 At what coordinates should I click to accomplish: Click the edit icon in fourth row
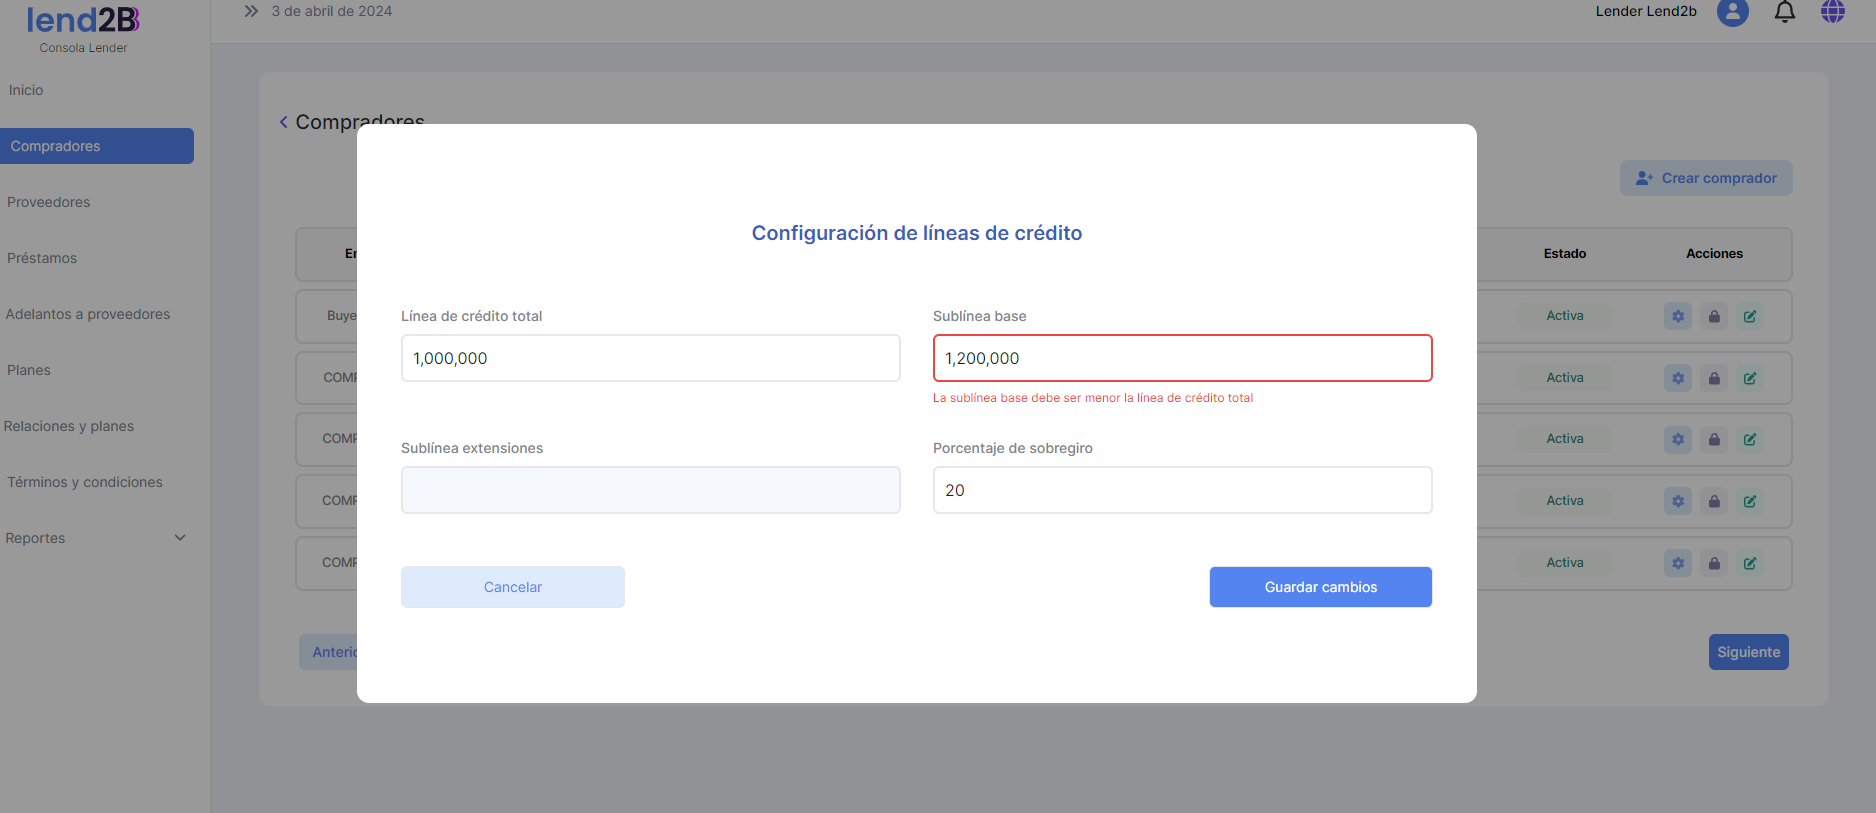[x=1750, y=501]
